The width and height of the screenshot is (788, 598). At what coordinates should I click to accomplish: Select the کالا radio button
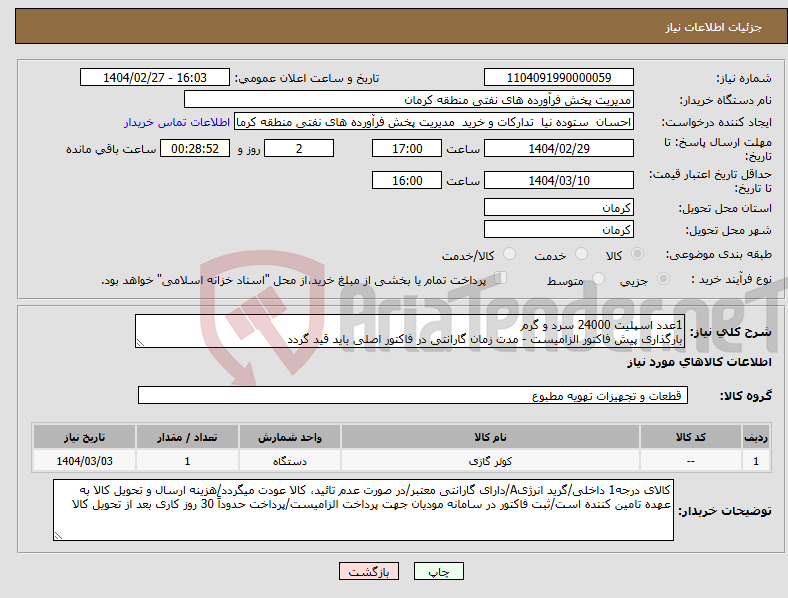[x=637, y=254]
